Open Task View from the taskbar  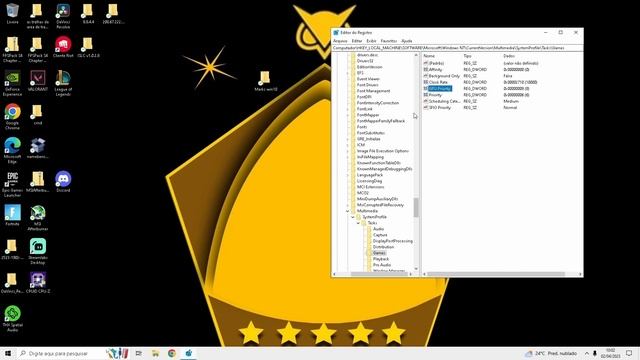(x=139, y=353)
